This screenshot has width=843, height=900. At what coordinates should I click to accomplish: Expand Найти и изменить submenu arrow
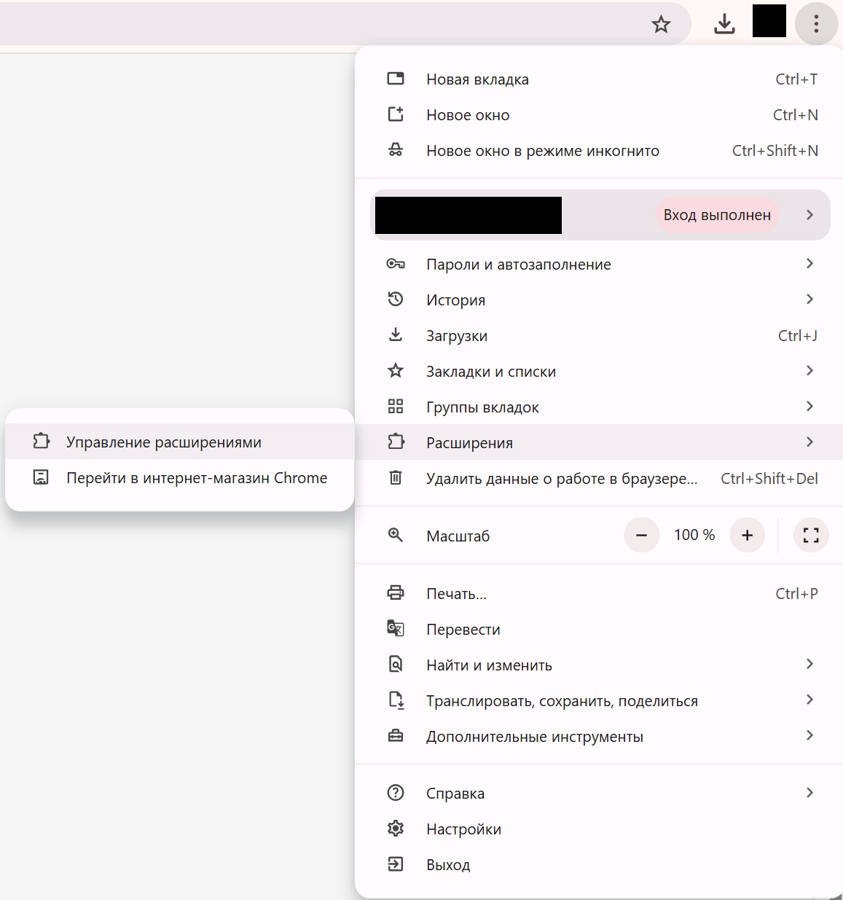point(810,664)
